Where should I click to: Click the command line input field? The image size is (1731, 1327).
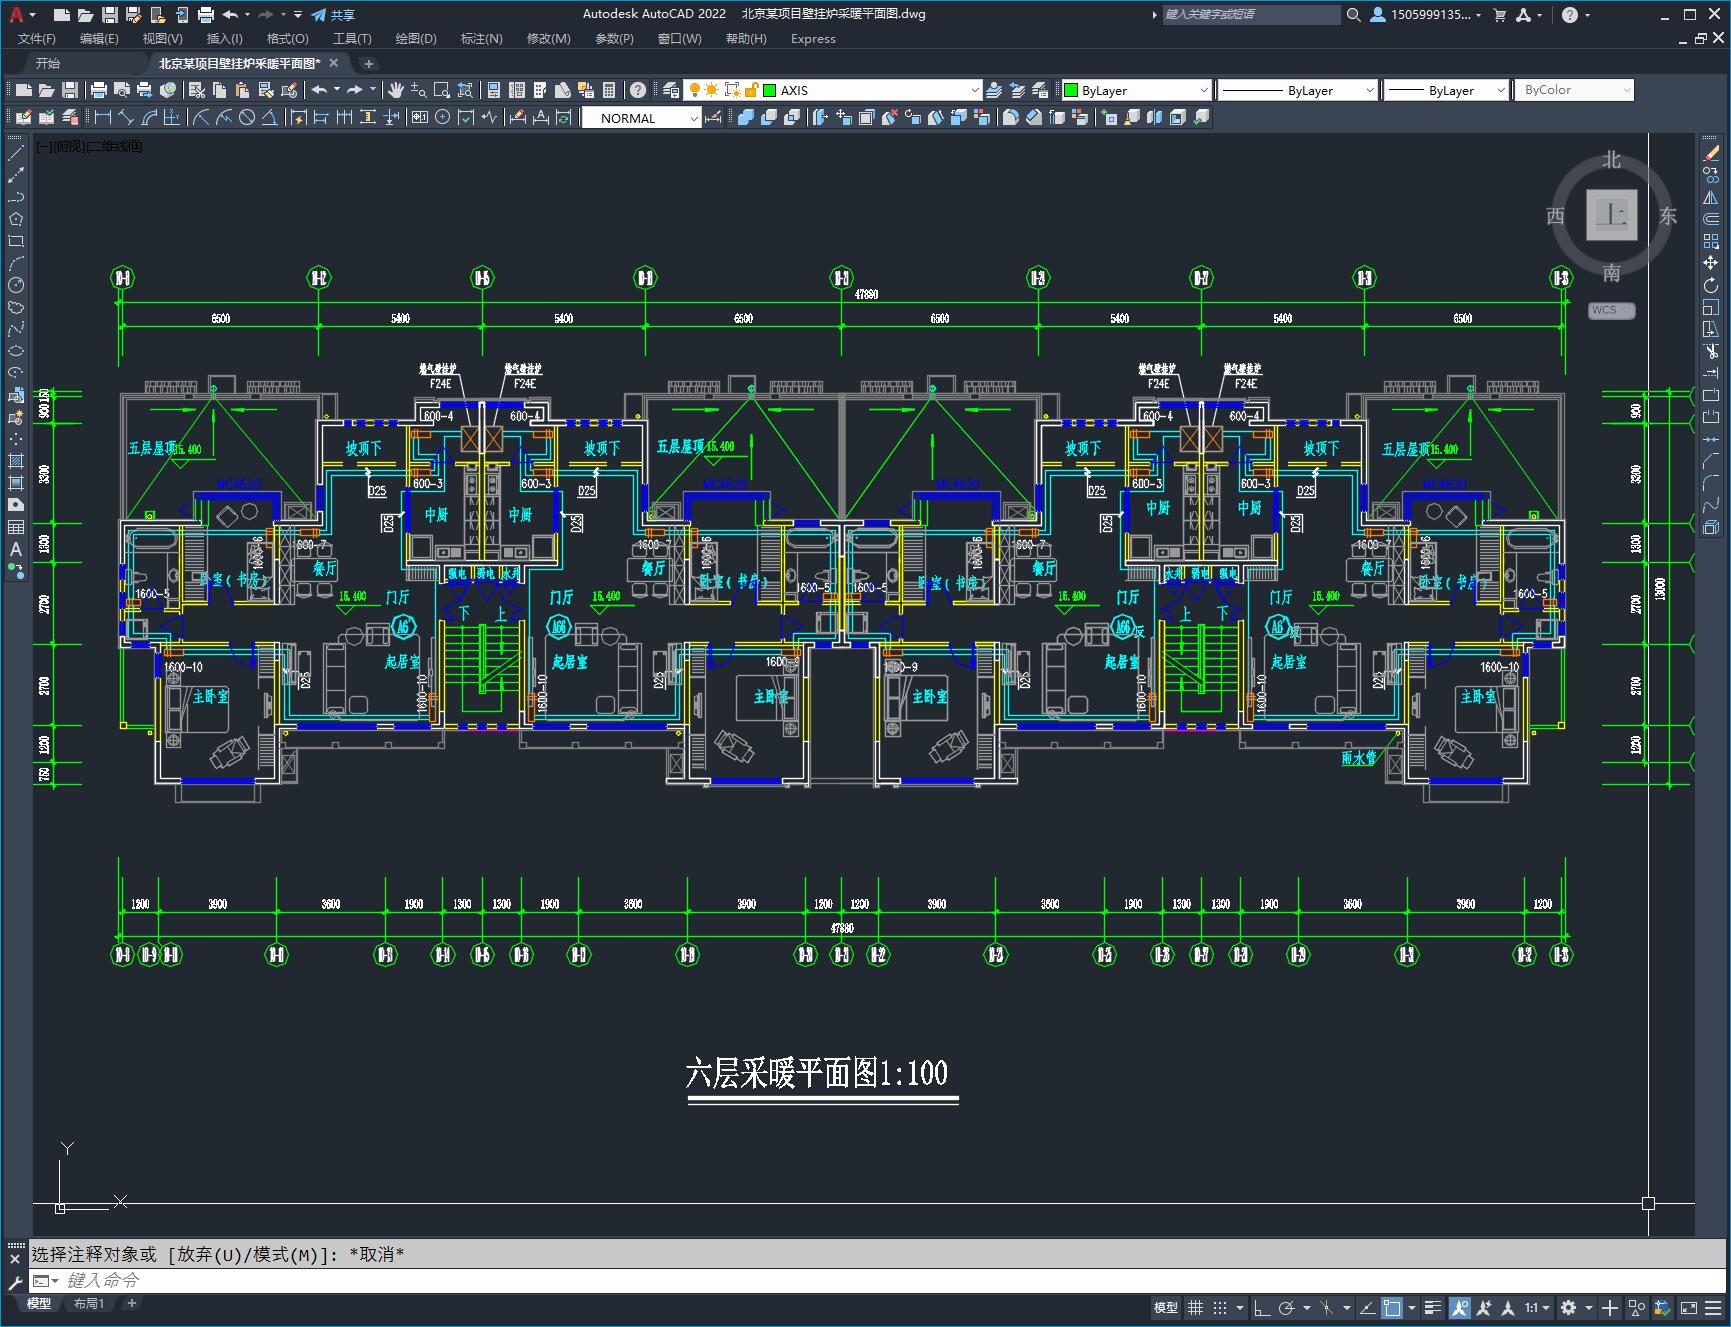tap(870, 1280)
